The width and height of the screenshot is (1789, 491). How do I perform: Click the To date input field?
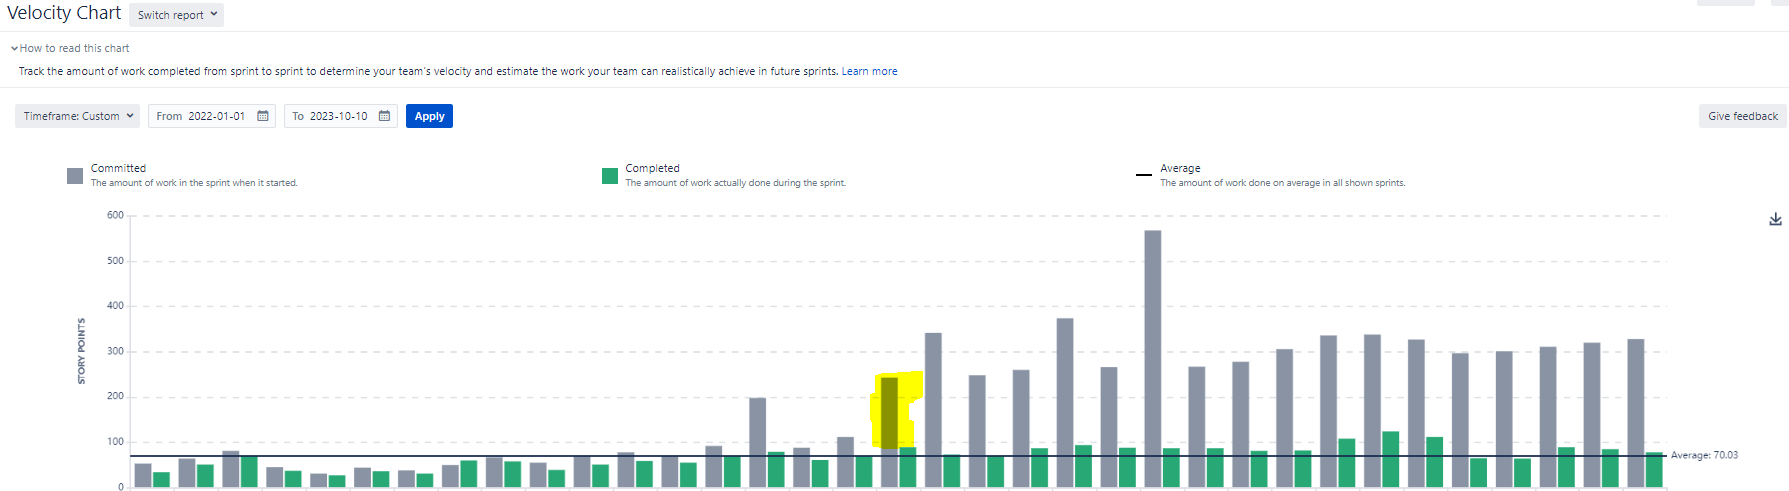(340, 116)
